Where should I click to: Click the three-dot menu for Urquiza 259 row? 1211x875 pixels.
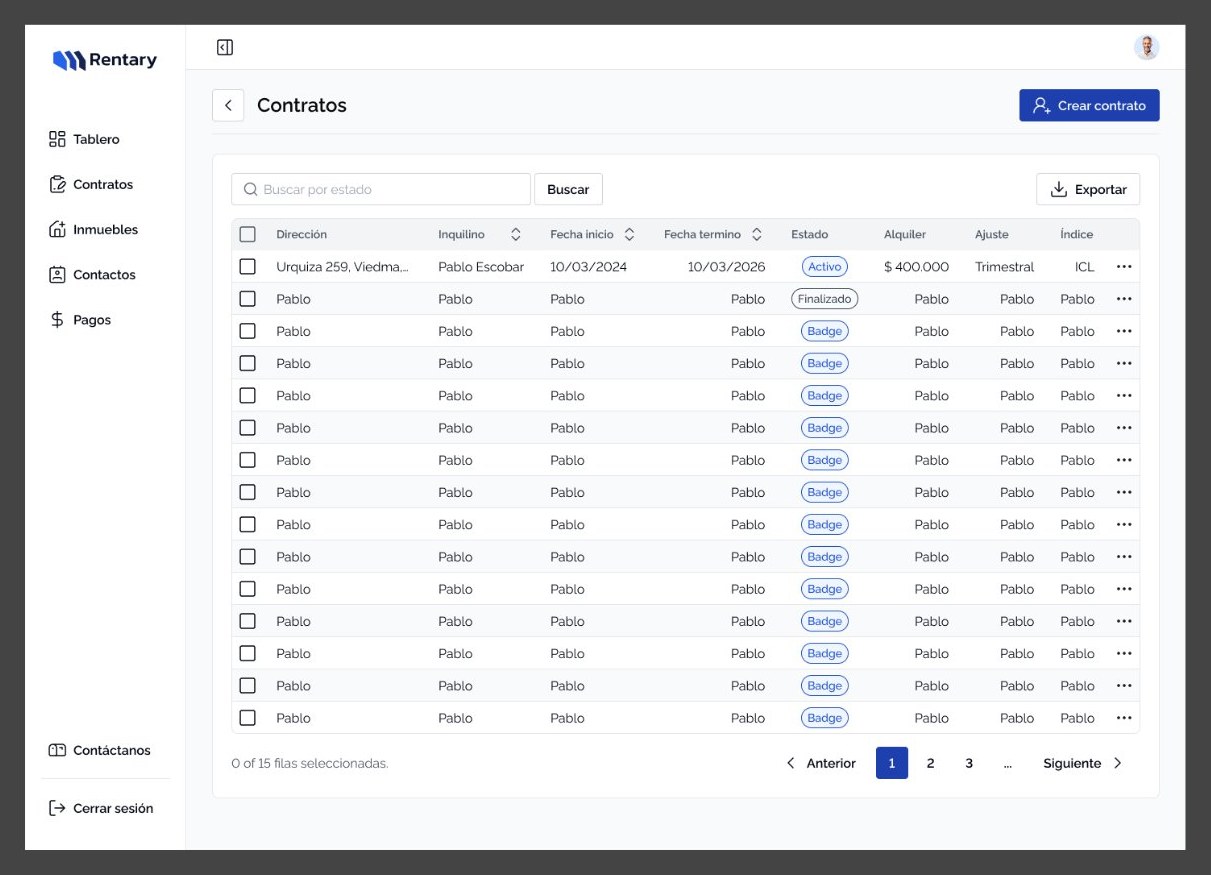(x=1124, y=267)
